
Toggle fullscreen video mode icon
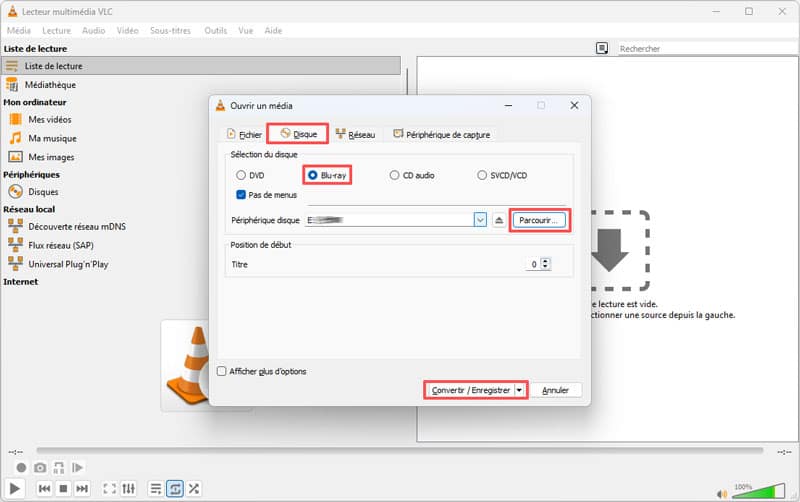pos(109,488)
